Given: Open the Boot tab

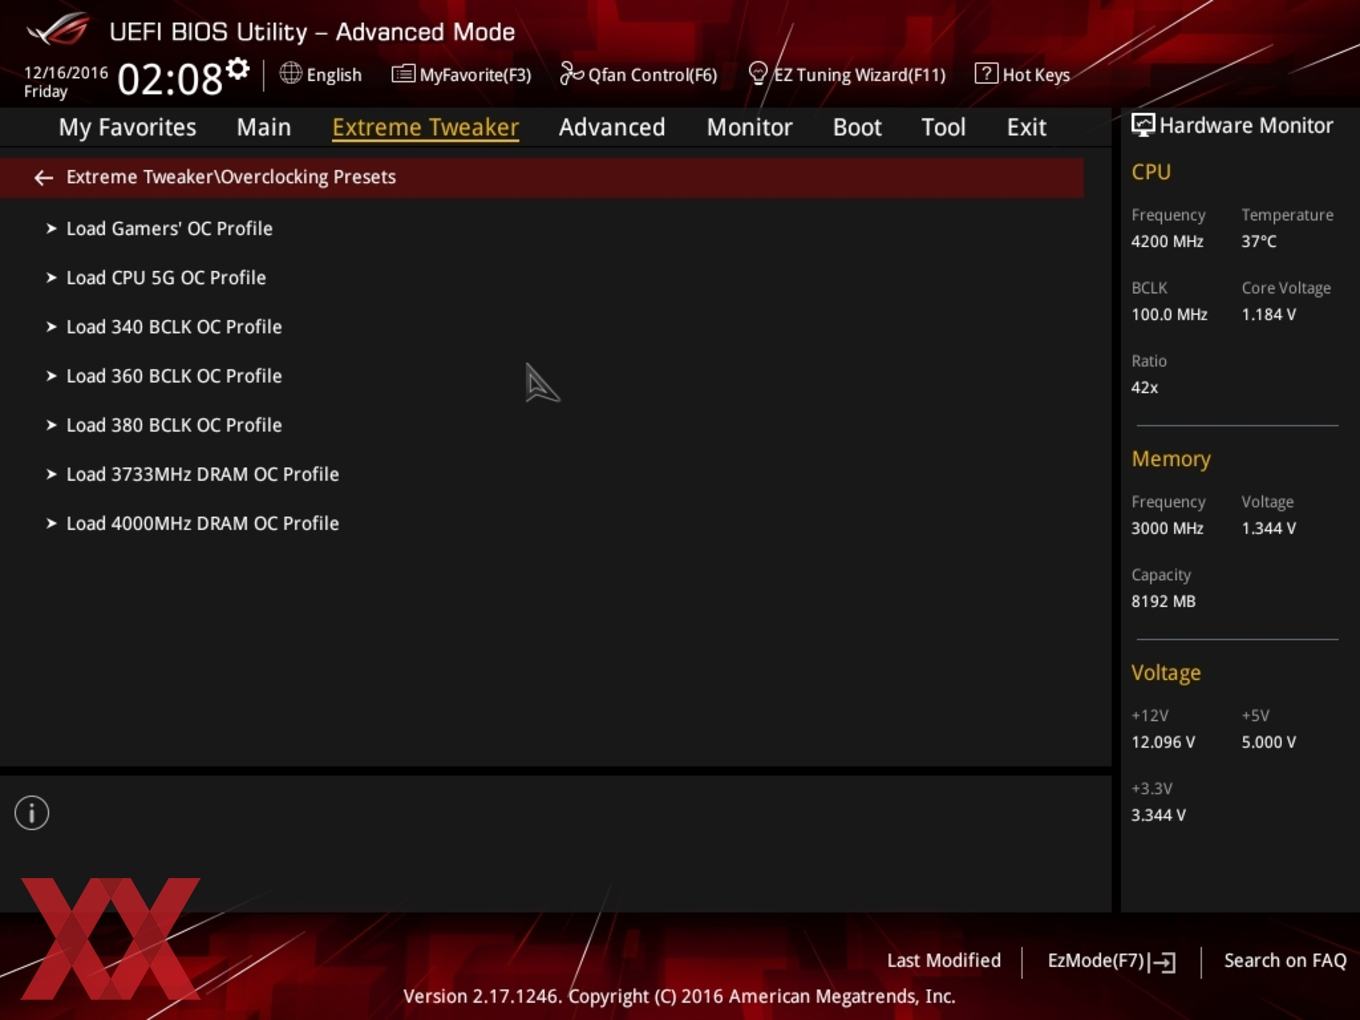Looking at the screenshot, I should (x=857, y=127).
